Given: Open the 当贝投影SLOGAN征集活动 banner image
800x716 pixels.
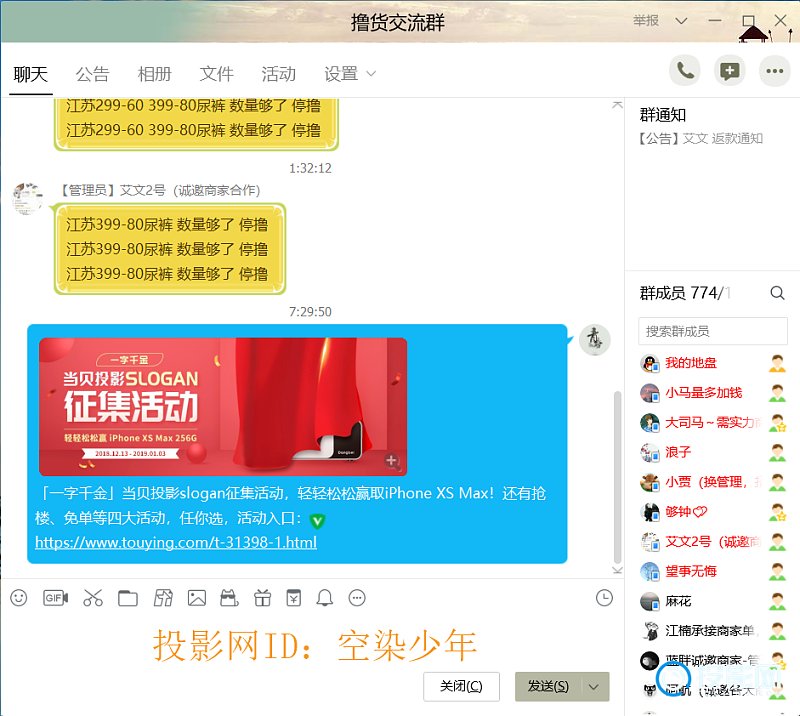Looking at the screenshot, I should pyautogui.click(x=223, y=407).
